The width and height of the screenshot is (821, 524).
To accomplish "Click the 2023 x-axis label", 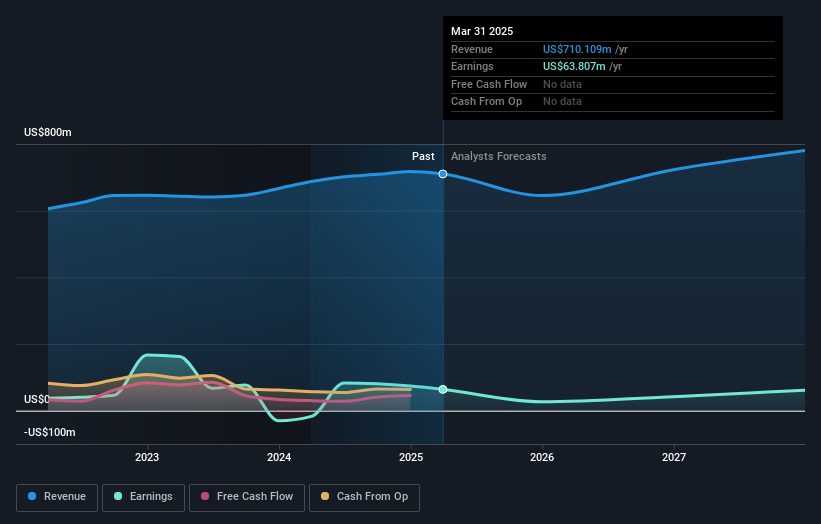I will [x=147, y=457].
